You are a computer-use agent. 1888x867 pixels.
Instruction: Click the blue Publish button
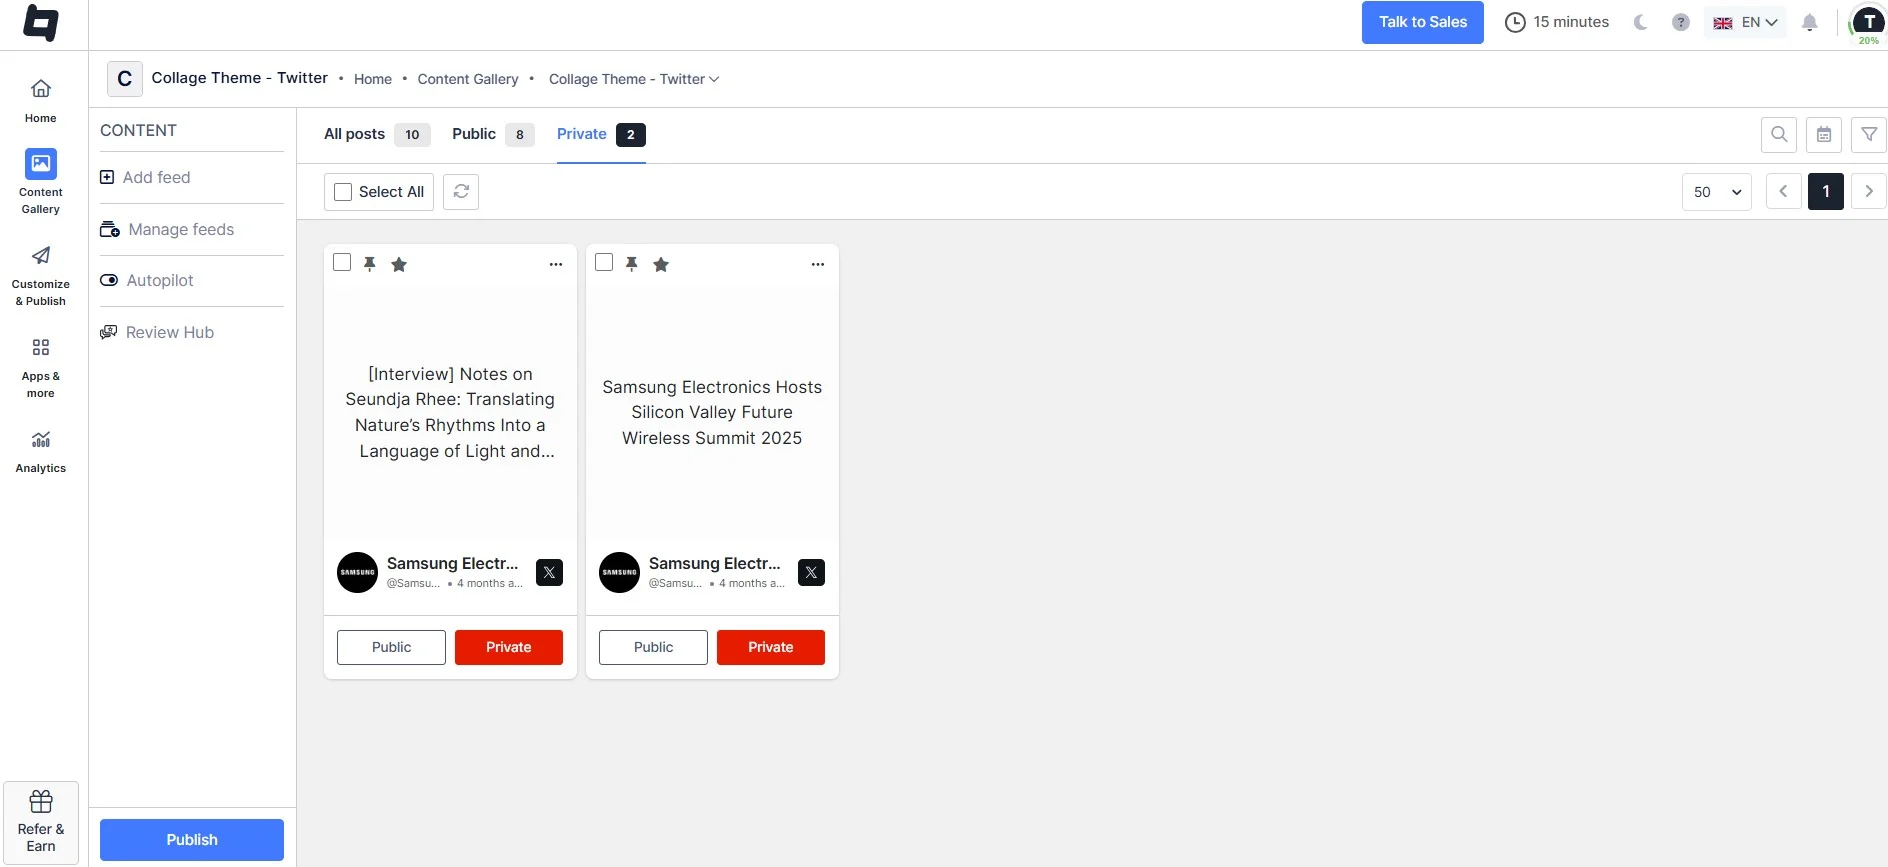pos(192,840)
